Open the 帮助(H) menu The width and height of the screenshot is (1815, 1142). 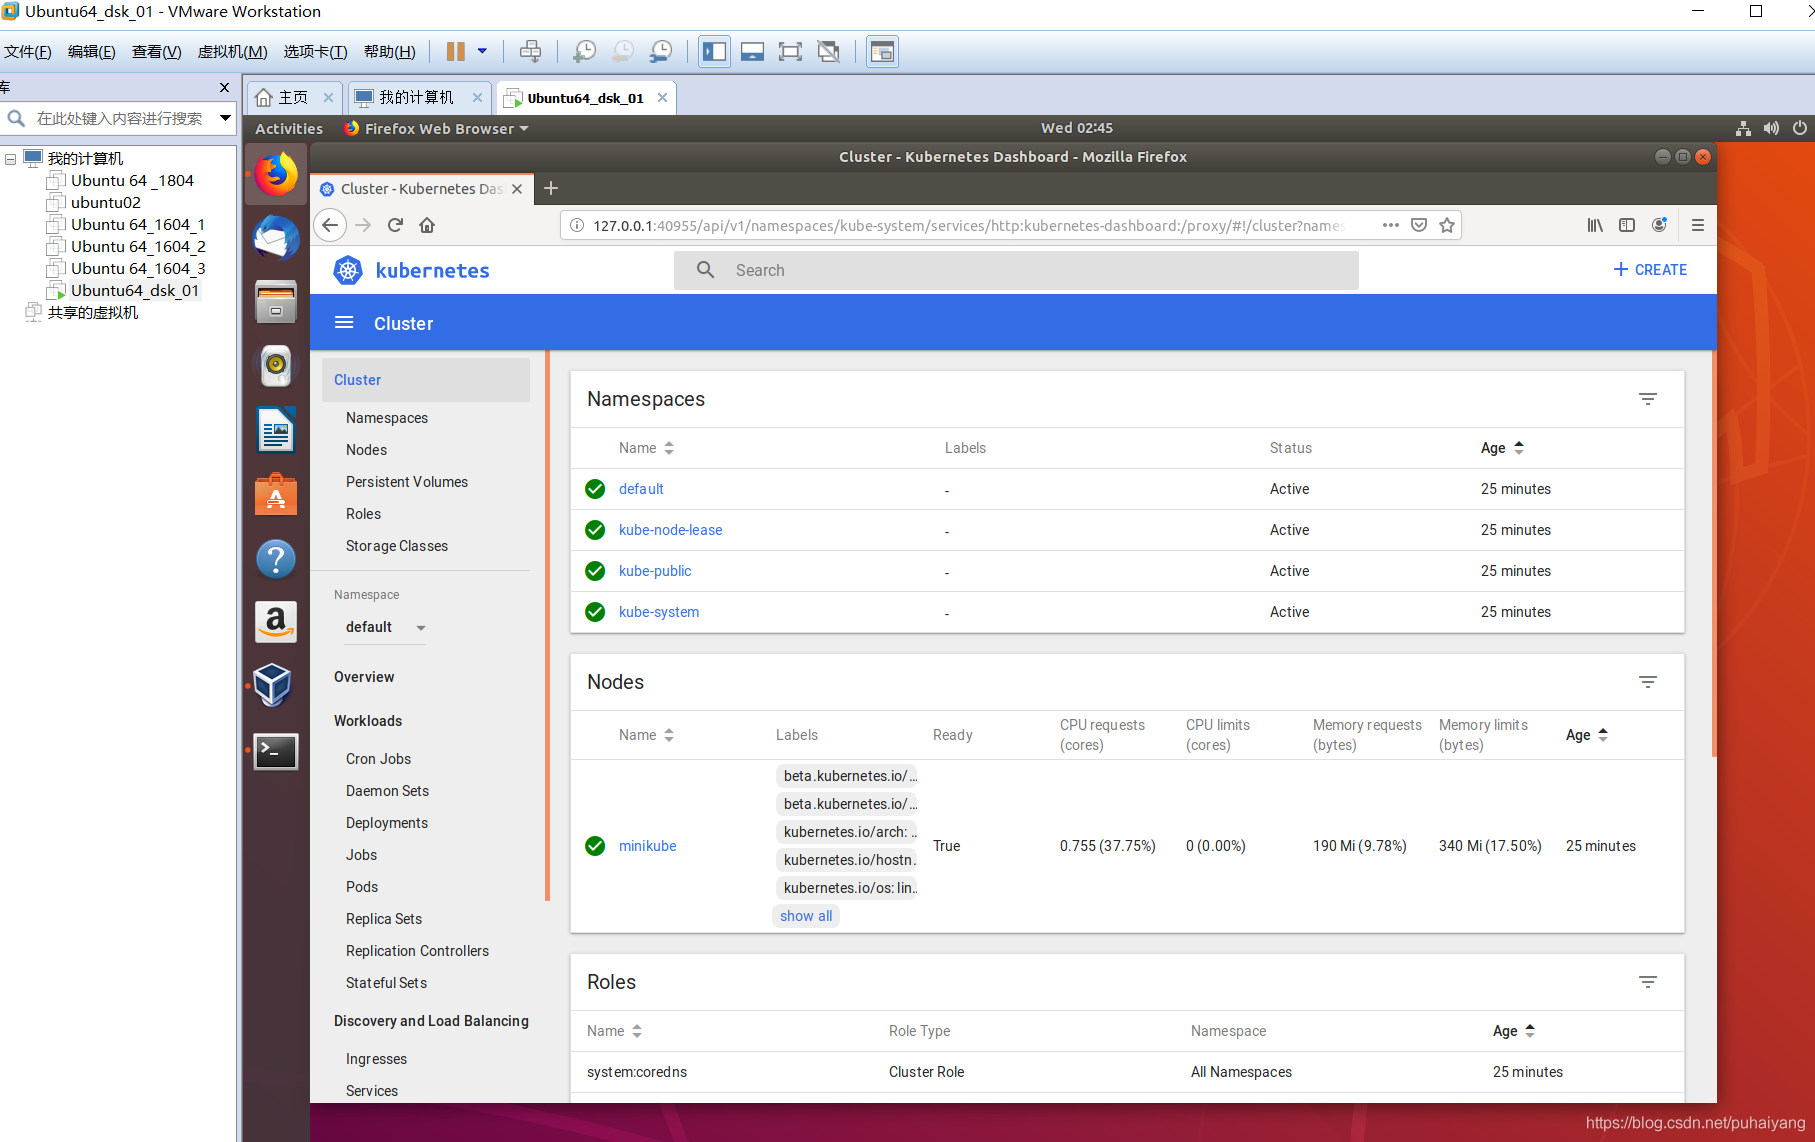(389, 51)
